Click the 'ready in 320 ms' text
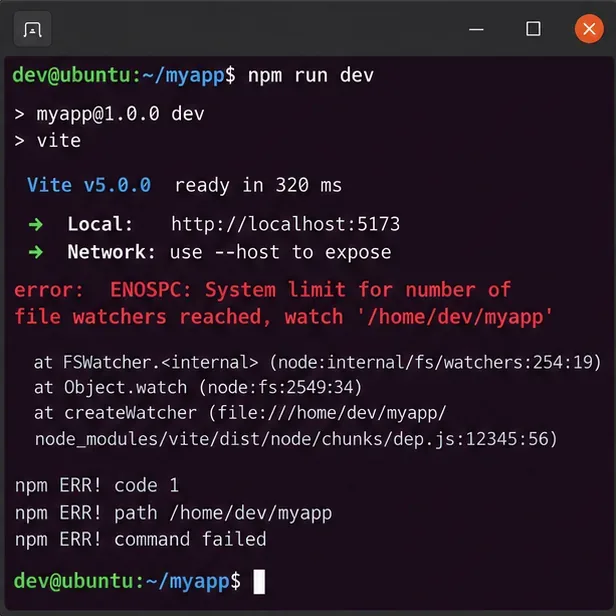Viewport: 616px width, 616px height. 258,185
